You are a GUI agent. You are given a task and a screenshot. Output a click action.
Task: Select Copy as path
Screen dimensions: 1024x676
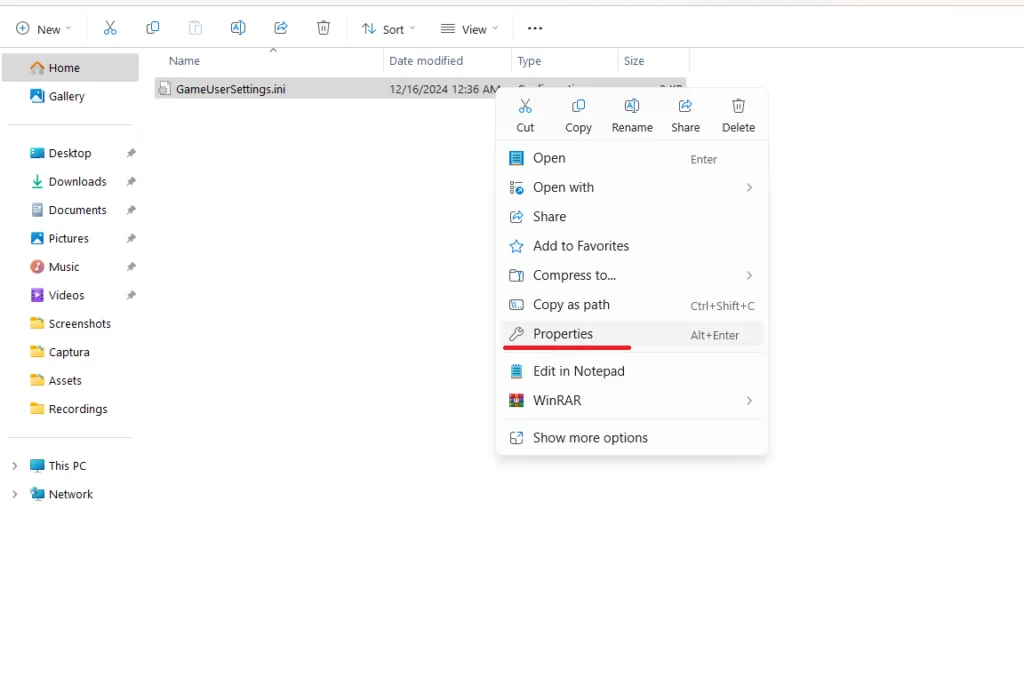(632, 305)
